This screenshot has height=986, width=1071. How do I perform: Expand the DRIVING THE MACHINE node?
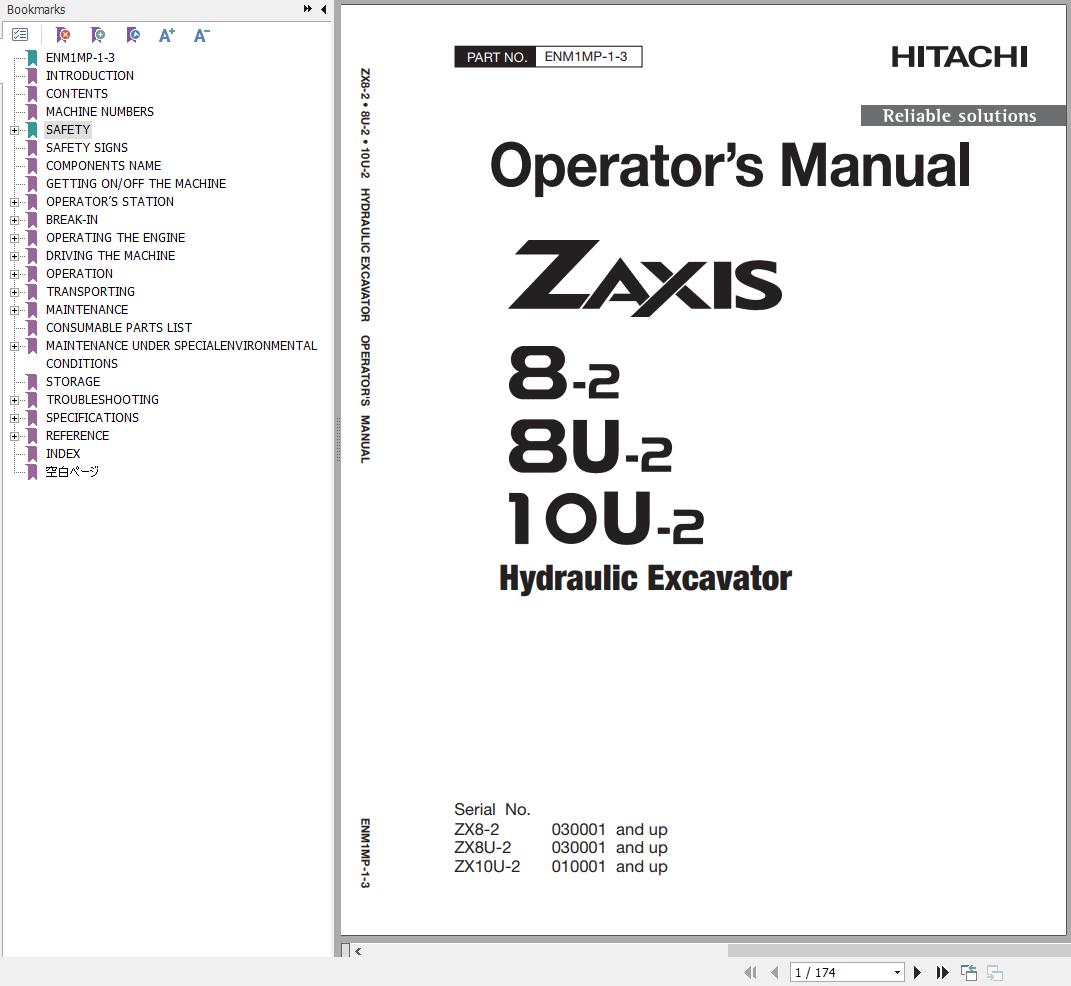(14, 256)
